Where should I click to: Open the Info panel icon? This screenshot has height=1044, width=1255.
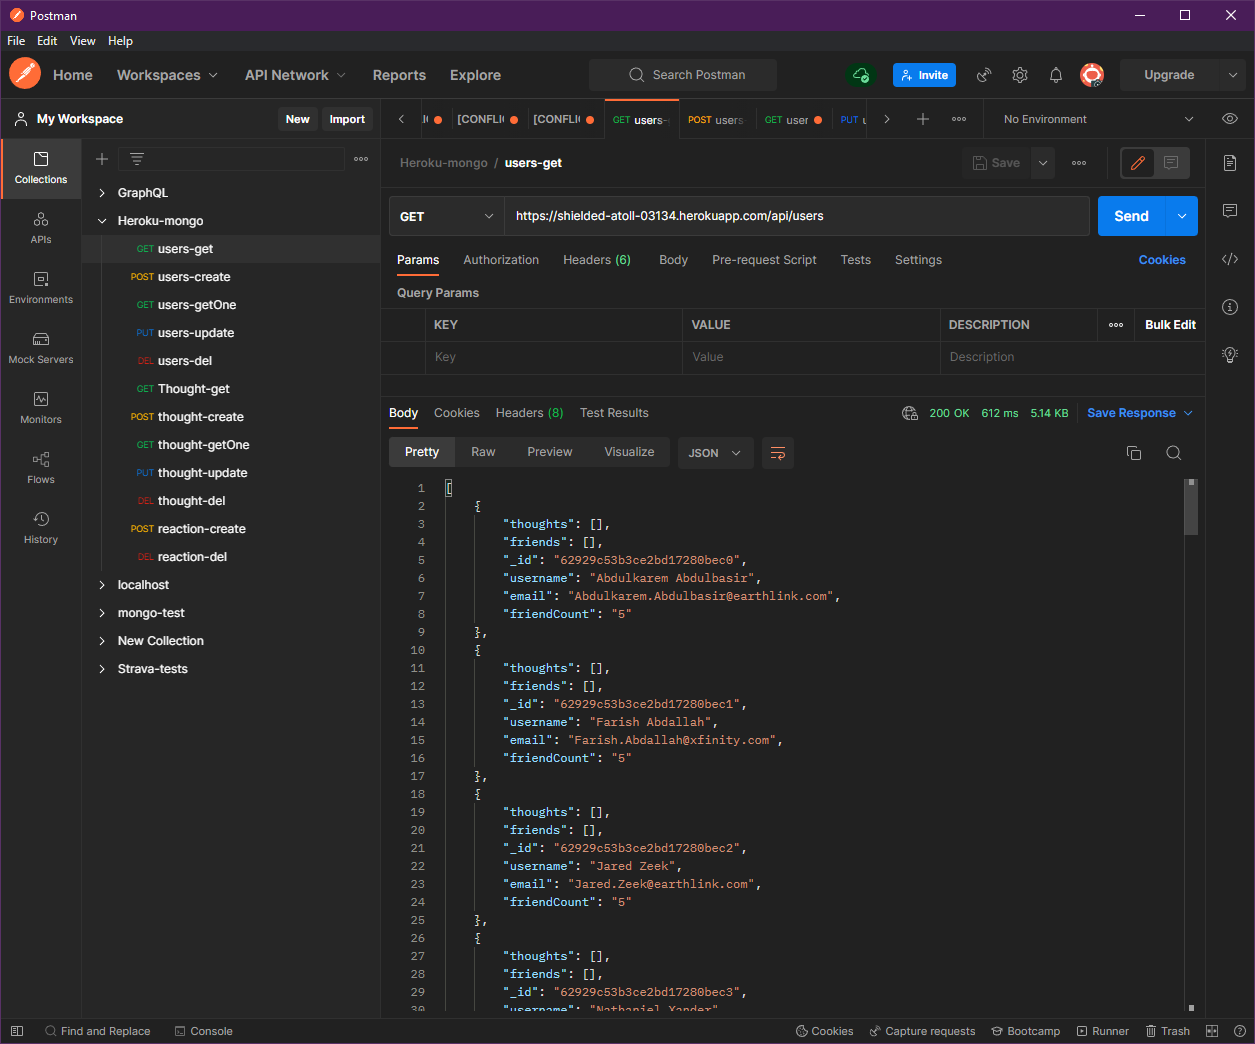tap(1229, 307)
